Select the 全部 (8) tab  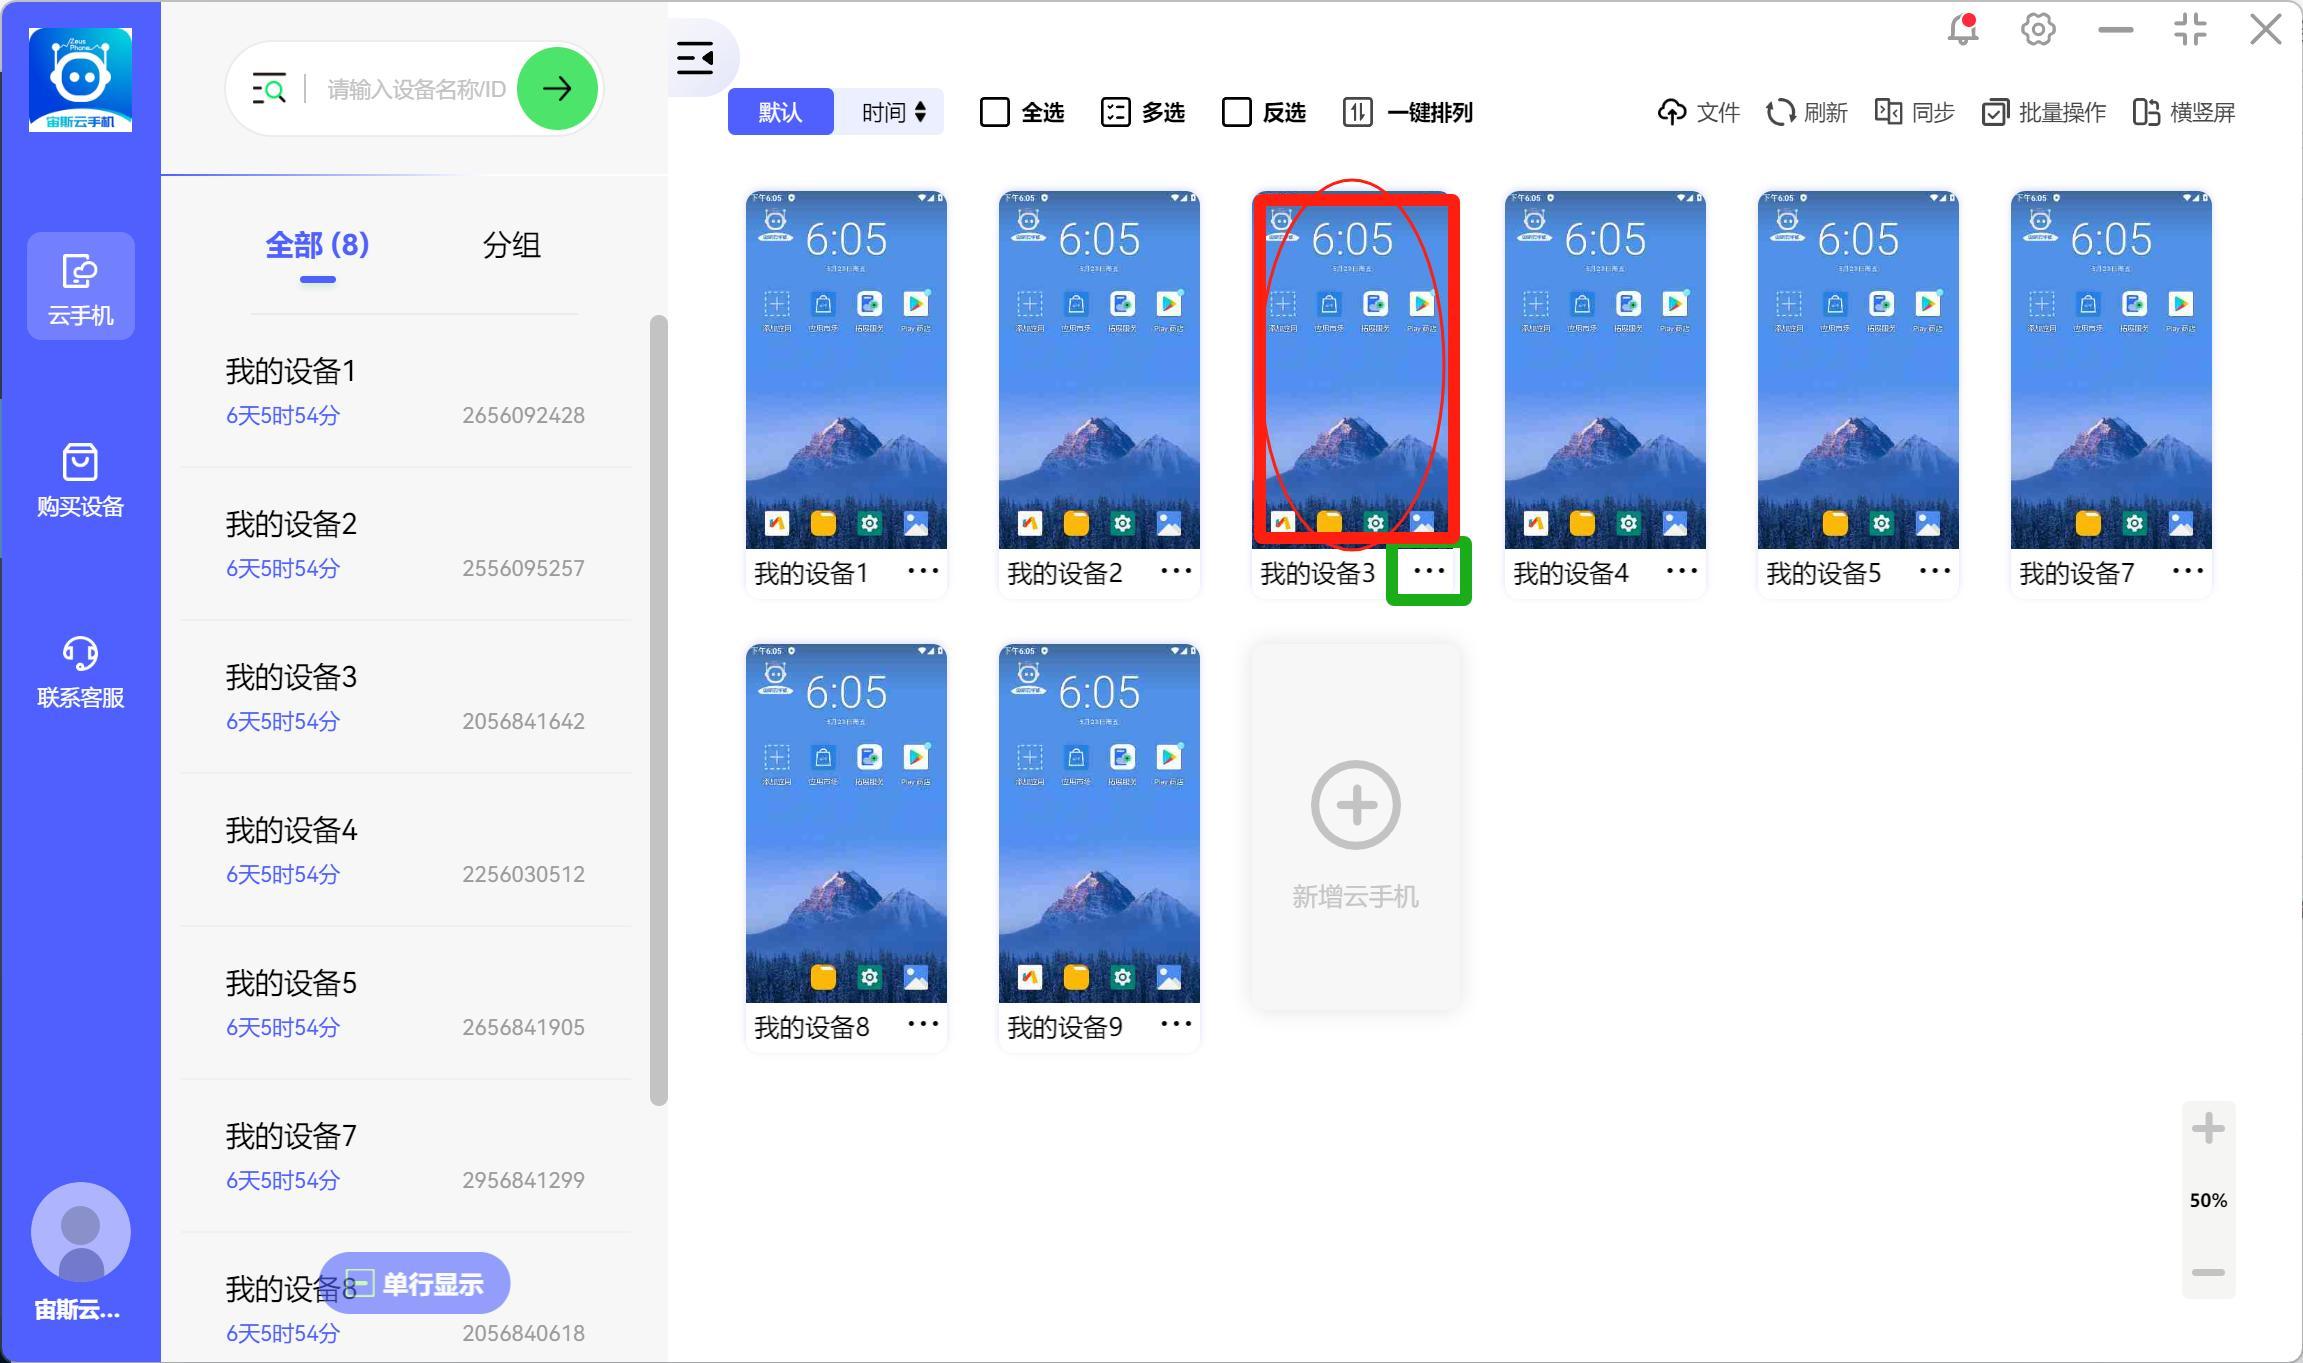[317, 245]
